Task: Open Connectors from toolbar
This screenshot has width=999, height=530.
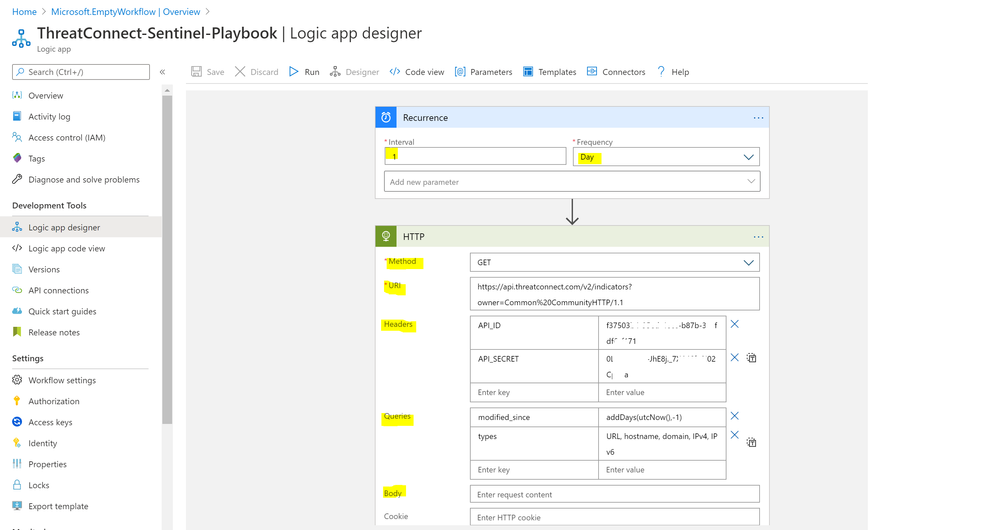Action: [615, 72]
